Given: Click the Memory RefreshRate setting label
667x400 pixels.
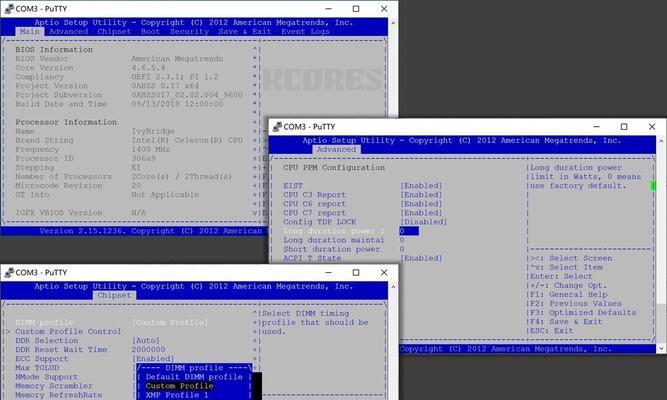Looking at the screenshot, I should pos(59,395).
